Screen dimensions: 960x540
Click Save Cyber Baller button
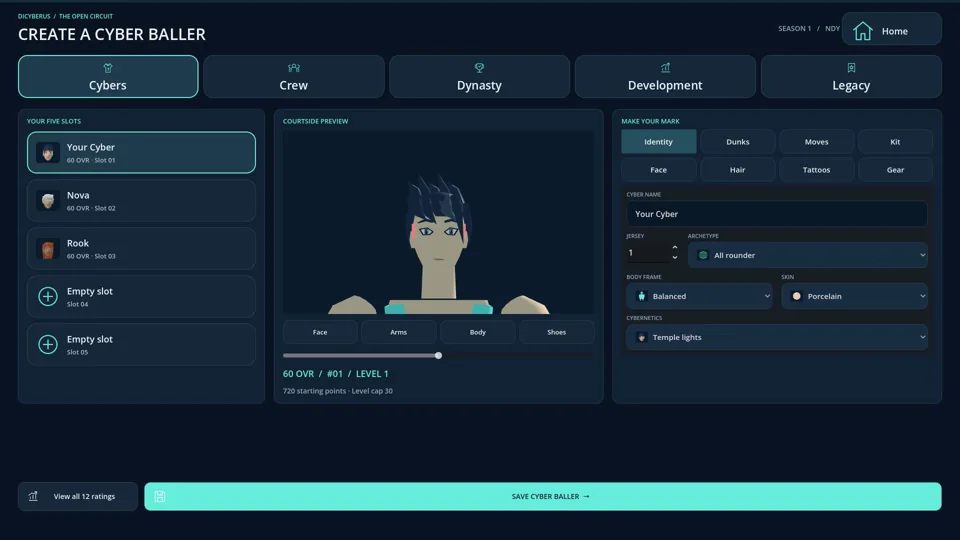click(542, 496)
